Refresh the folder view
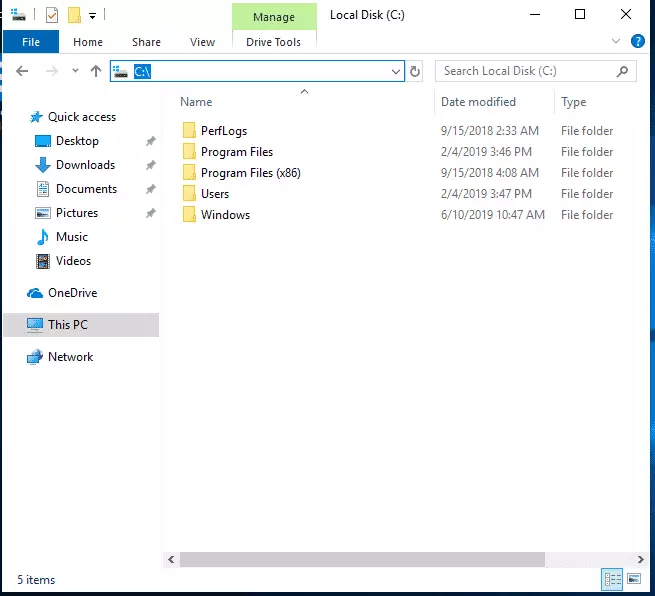 click(414, 71)
